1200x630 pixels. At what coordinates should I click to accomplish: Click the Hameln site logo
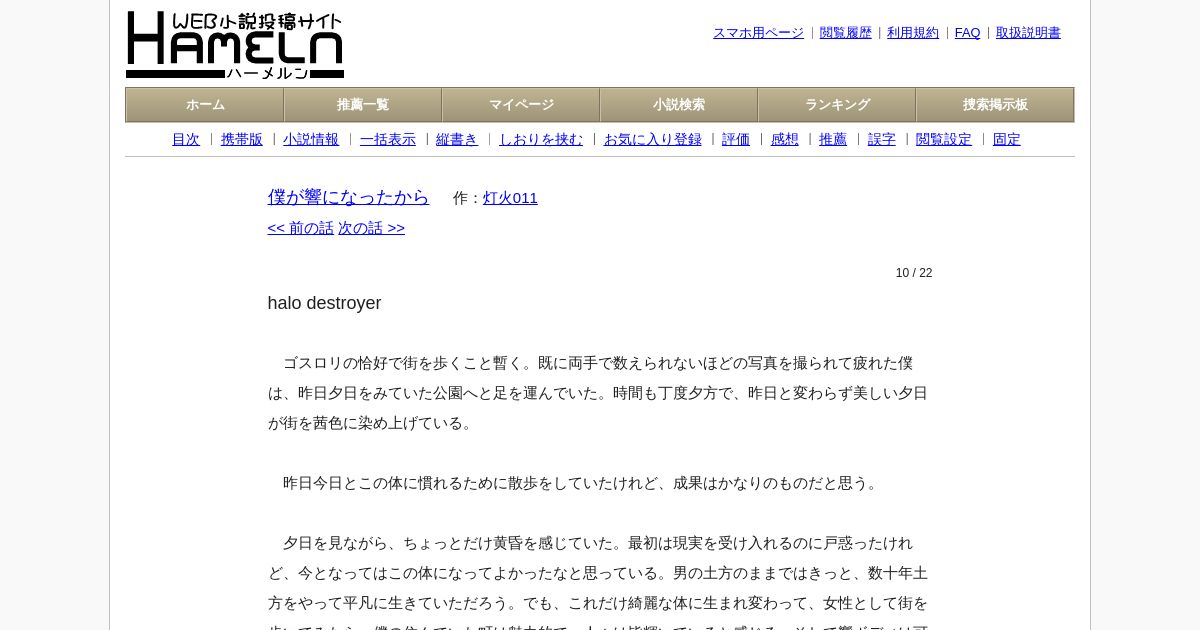pos(235,45)
